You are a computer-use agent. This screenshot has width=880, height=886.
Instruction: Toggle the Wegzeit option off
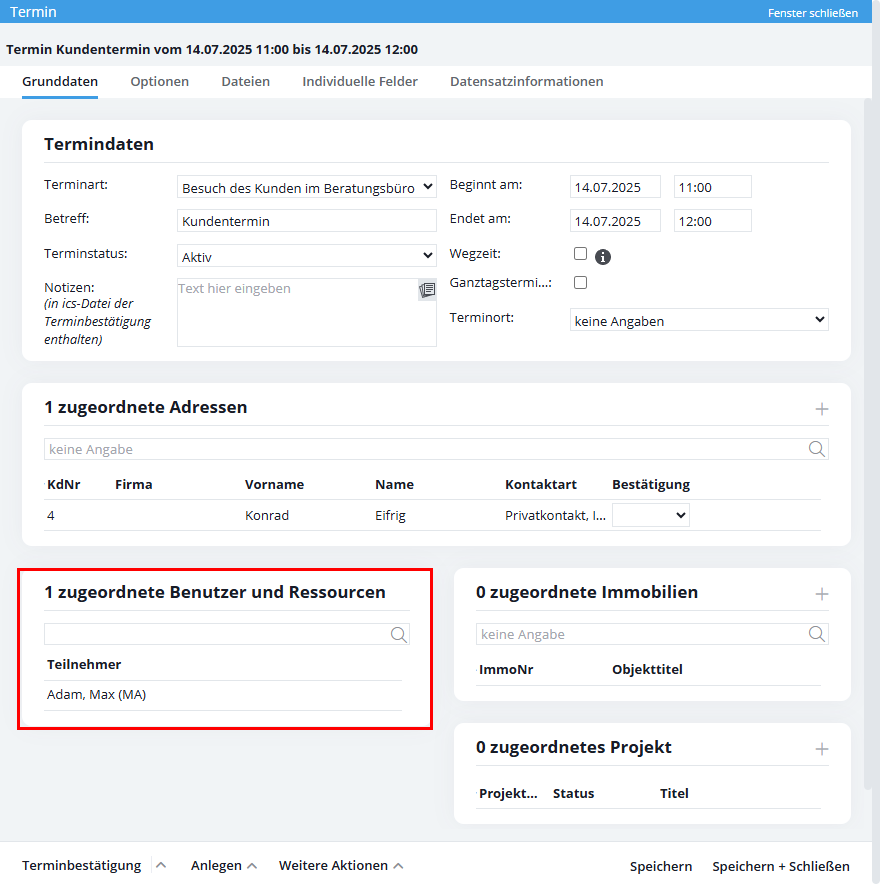click(x=580, y=254)
